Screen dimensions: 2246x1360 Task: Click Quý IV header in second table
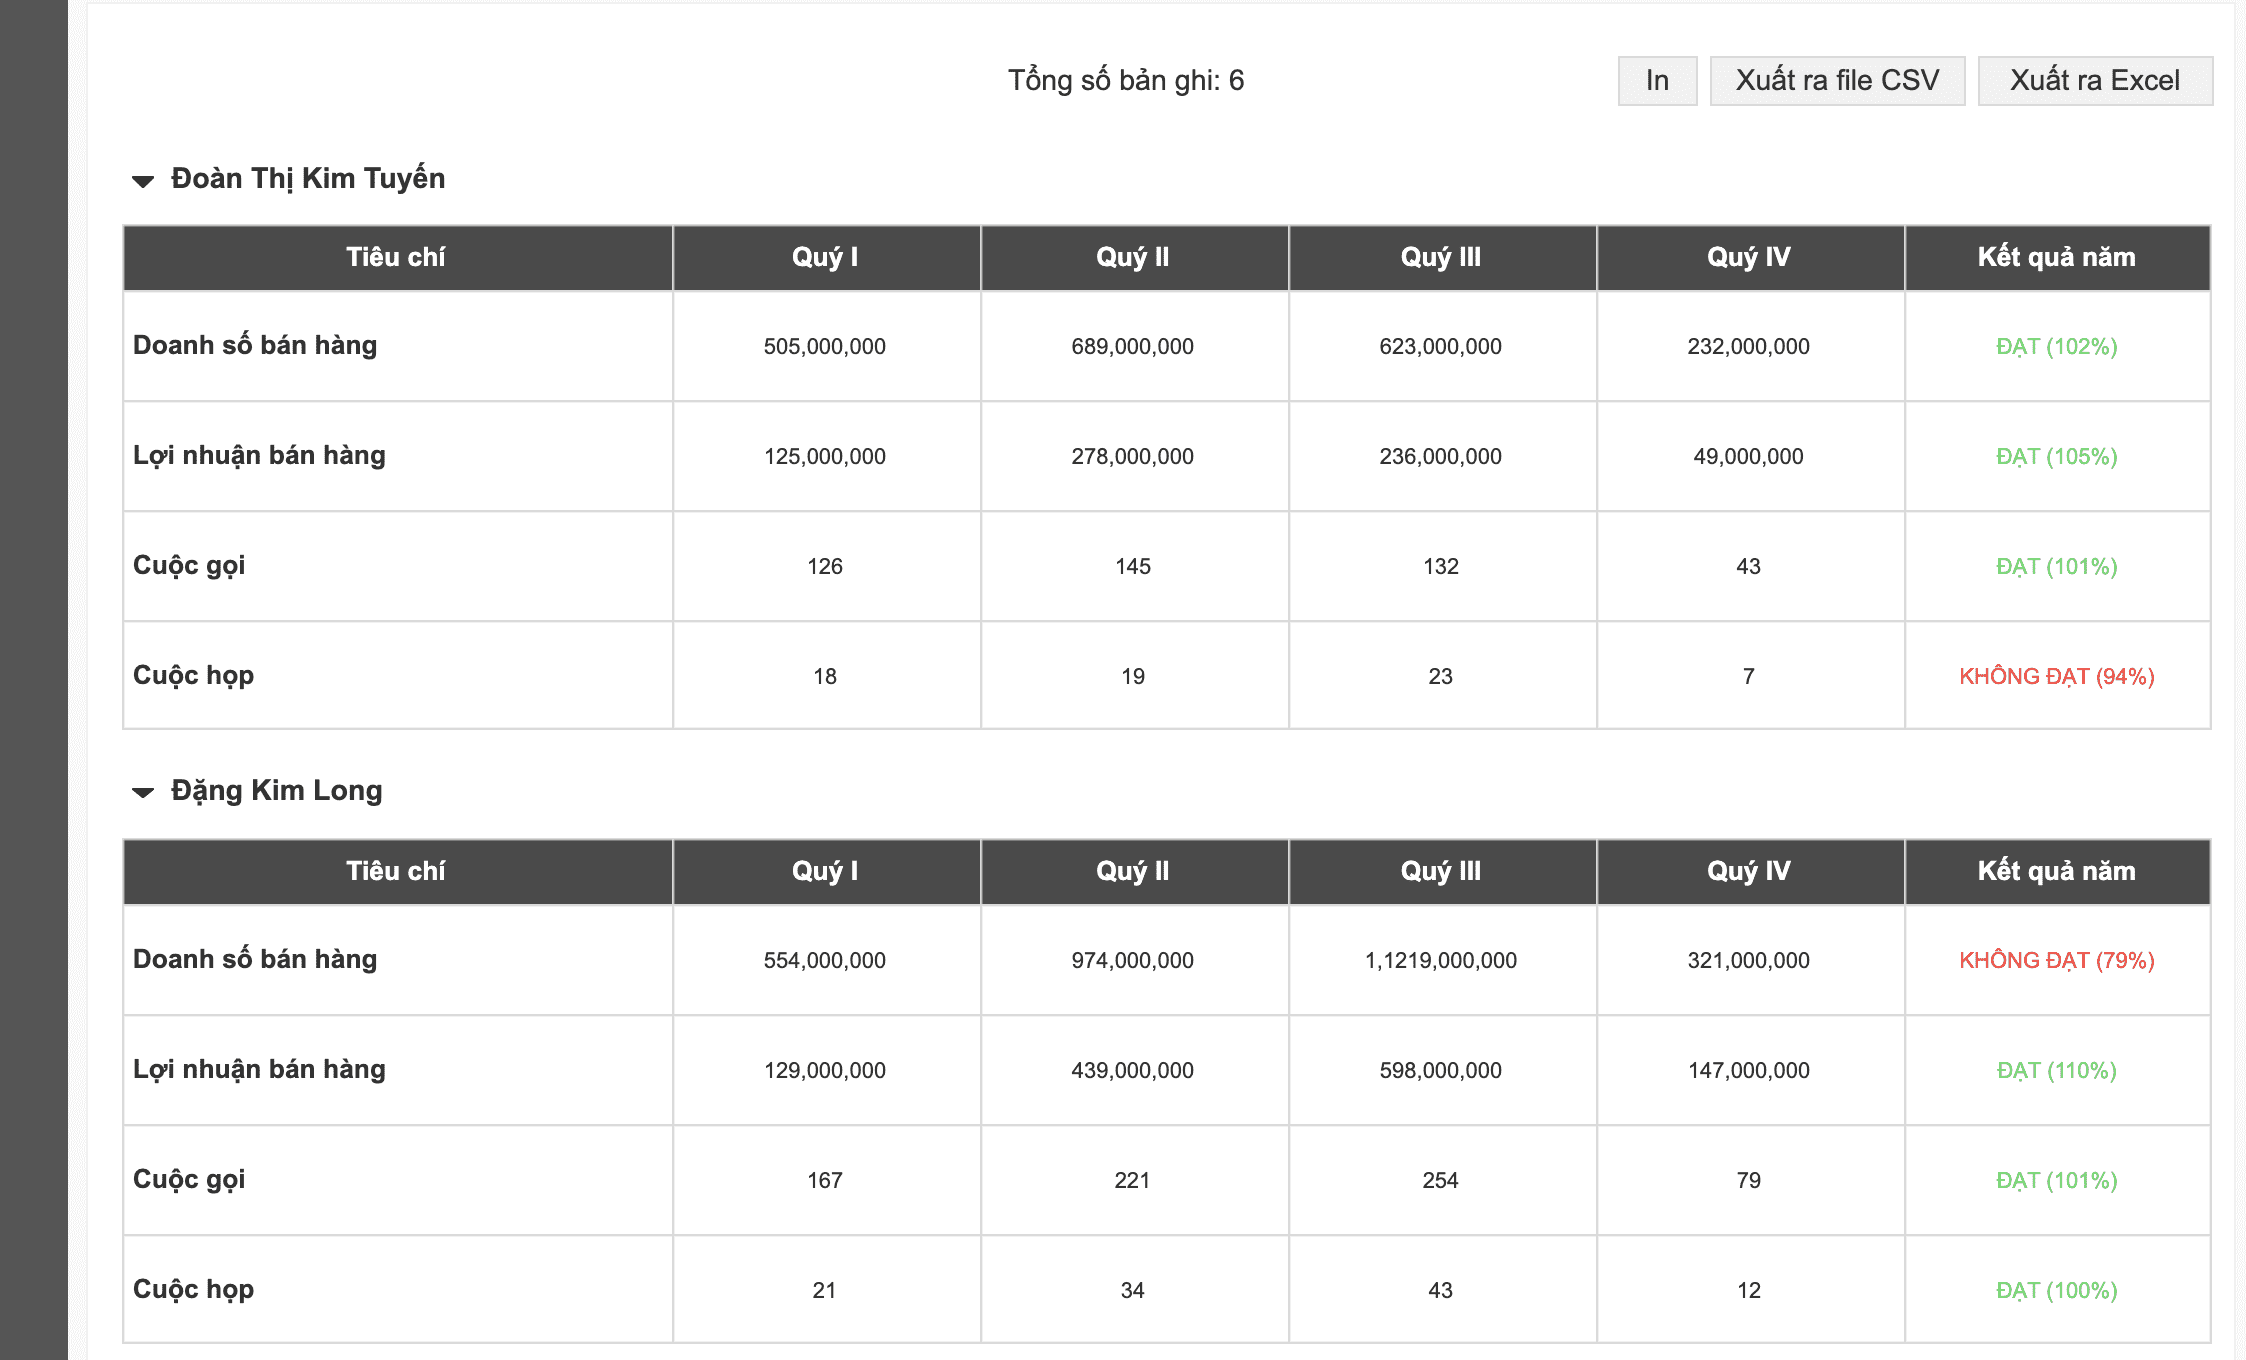click(1748, 871)
